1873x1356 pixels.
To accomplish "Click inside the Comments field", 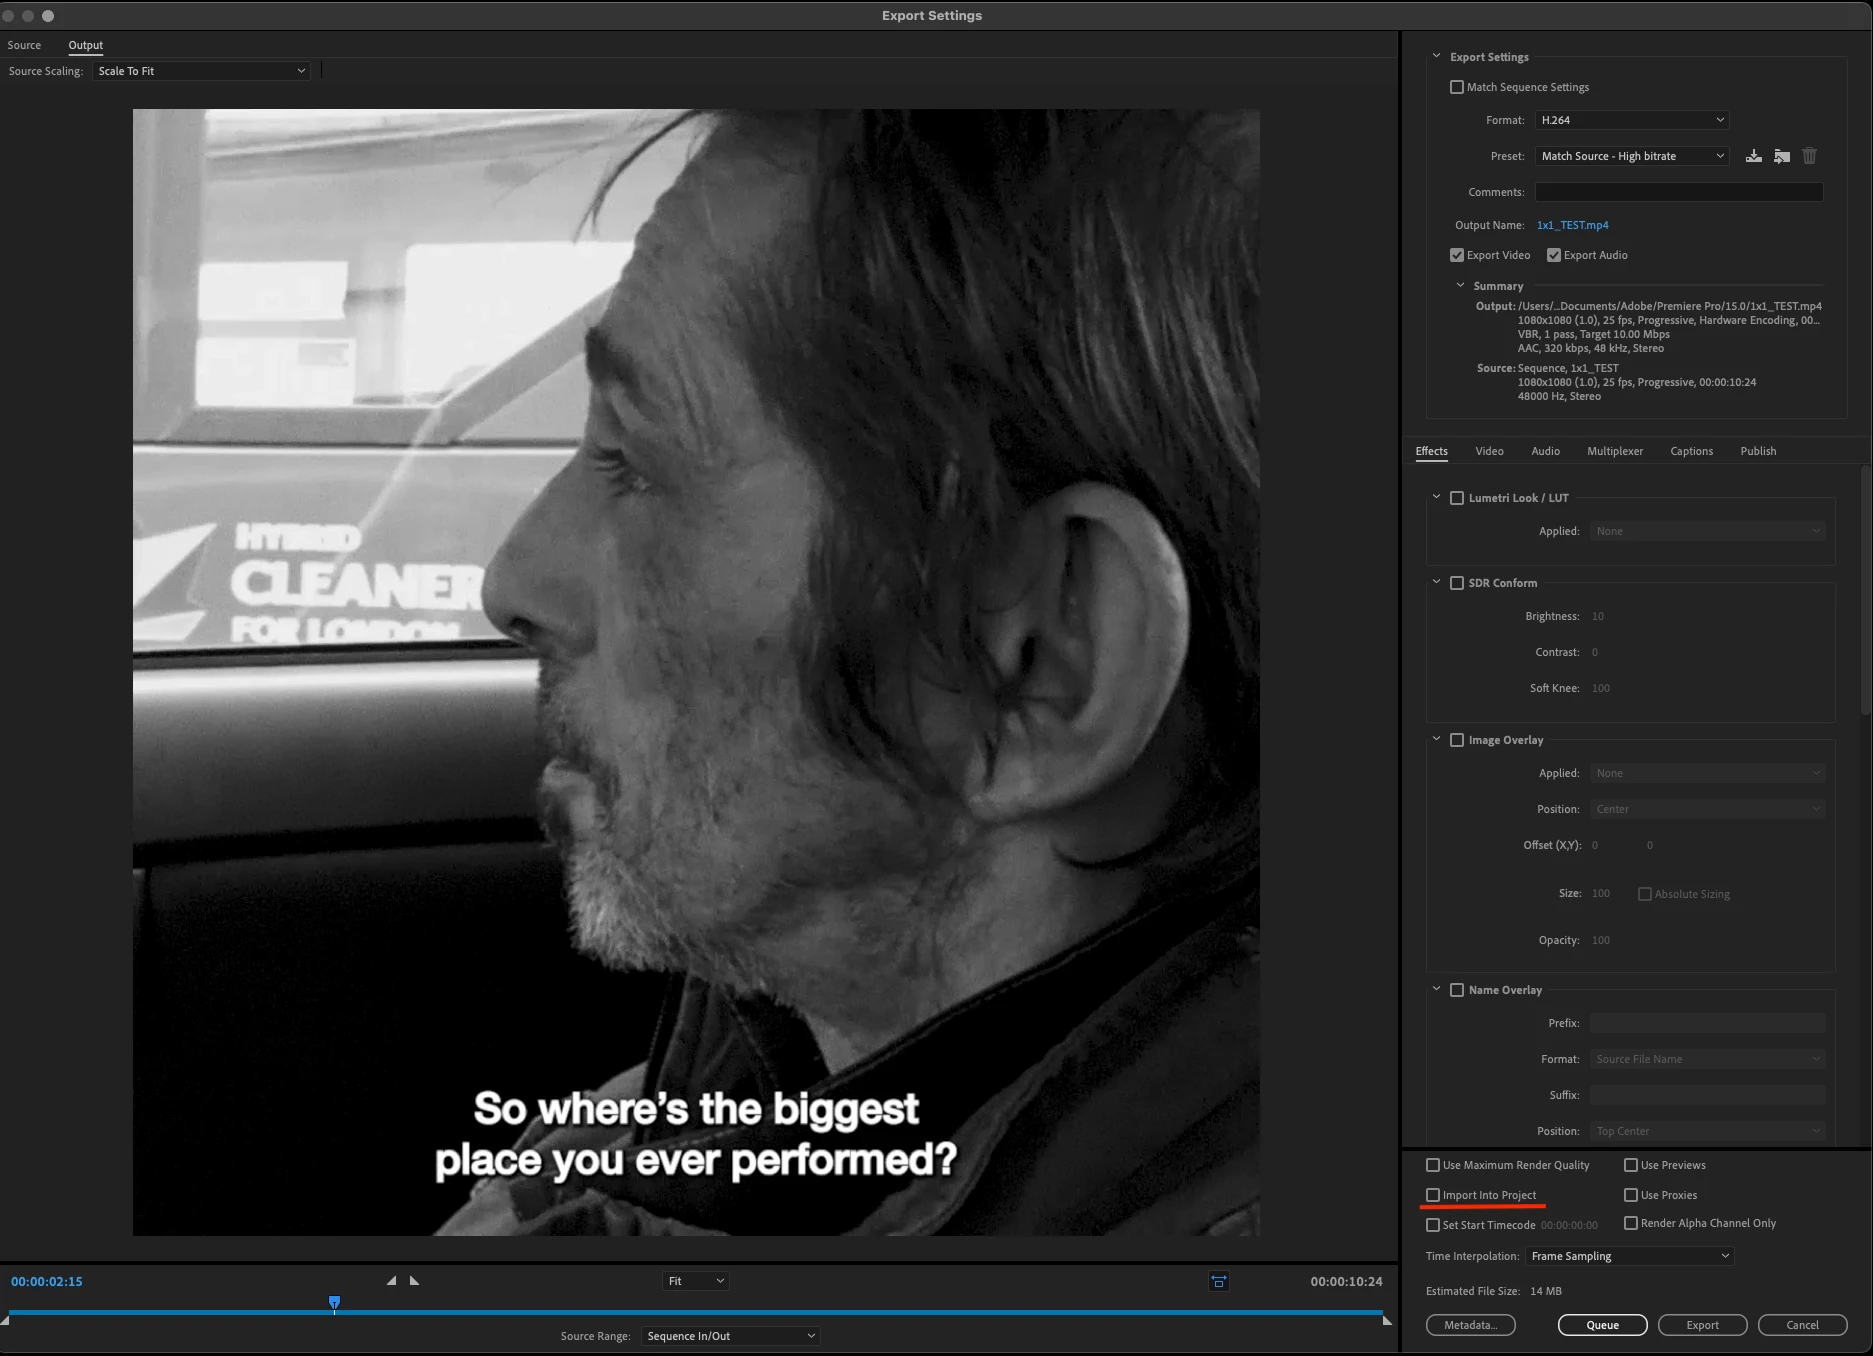I will (x=1678, y=192).
